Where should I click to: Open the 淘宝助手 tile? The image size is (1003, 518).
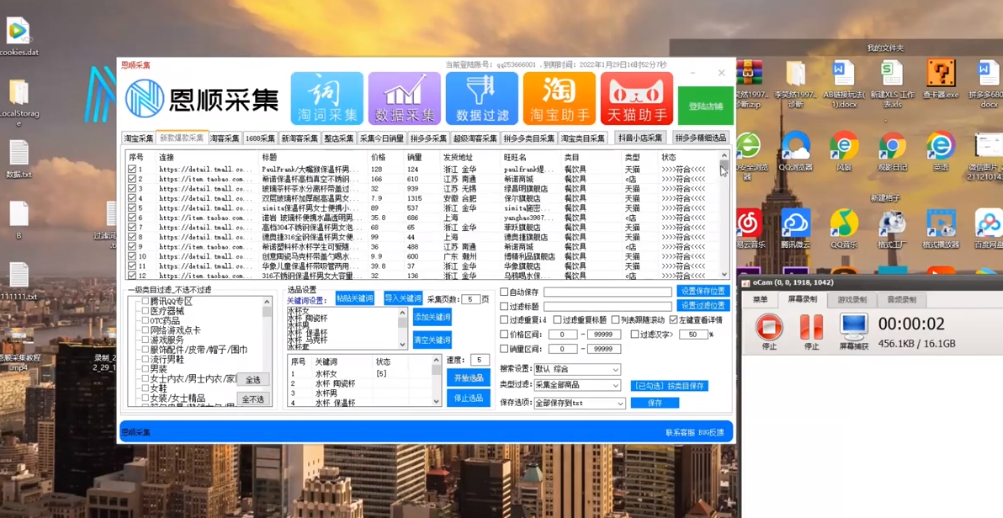point(559,98)
